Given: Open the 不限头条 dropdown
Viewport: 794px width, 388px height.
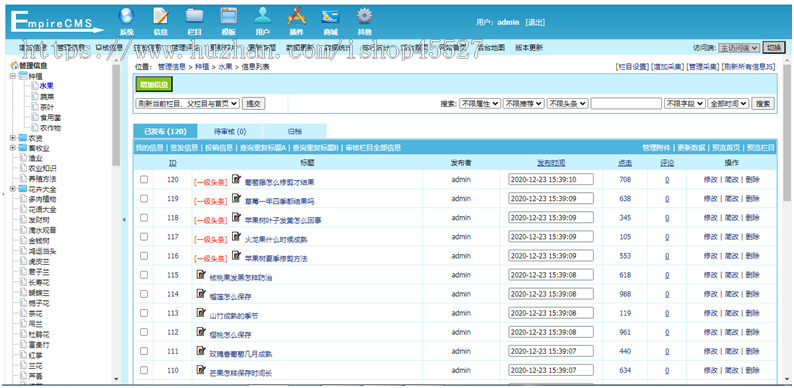Looking at the screenshot, I should point(567,103).
